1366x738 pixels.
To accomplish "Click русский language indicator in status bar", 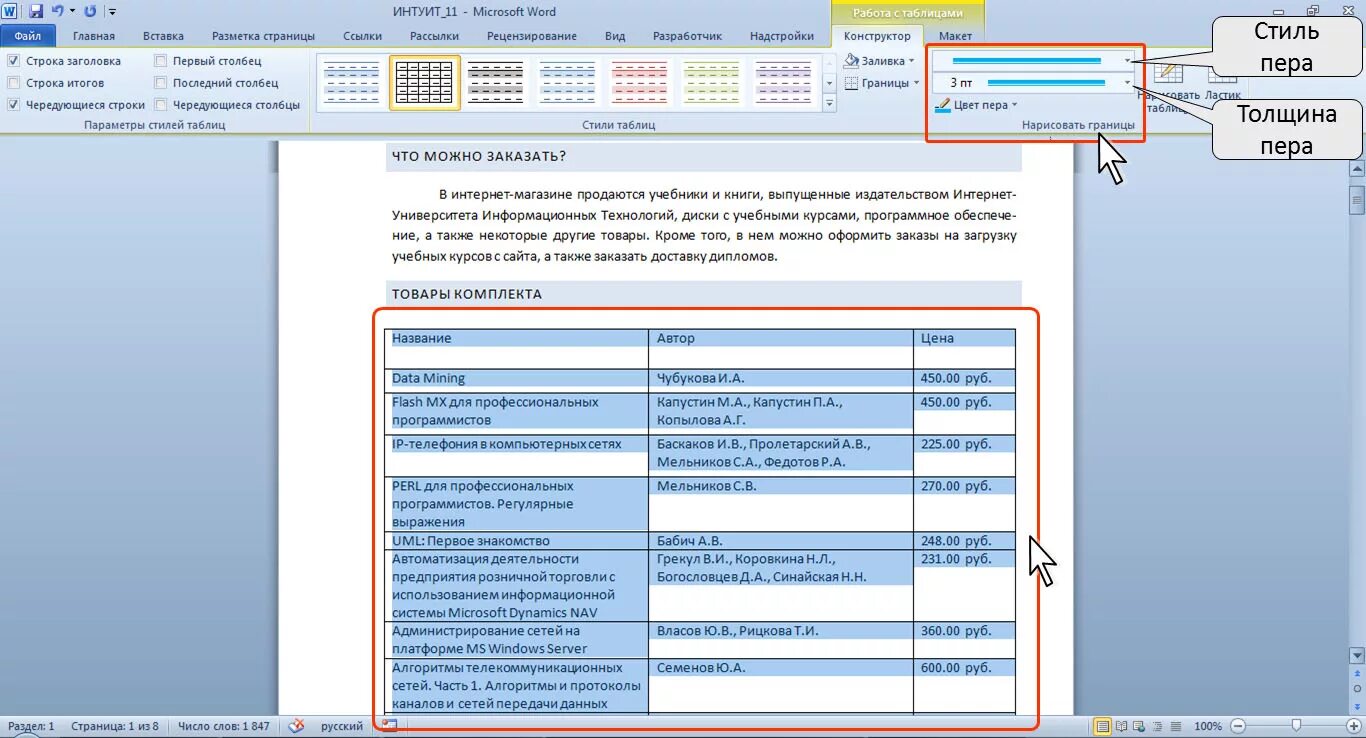I will pyautogui.click(x=341, y=726).
